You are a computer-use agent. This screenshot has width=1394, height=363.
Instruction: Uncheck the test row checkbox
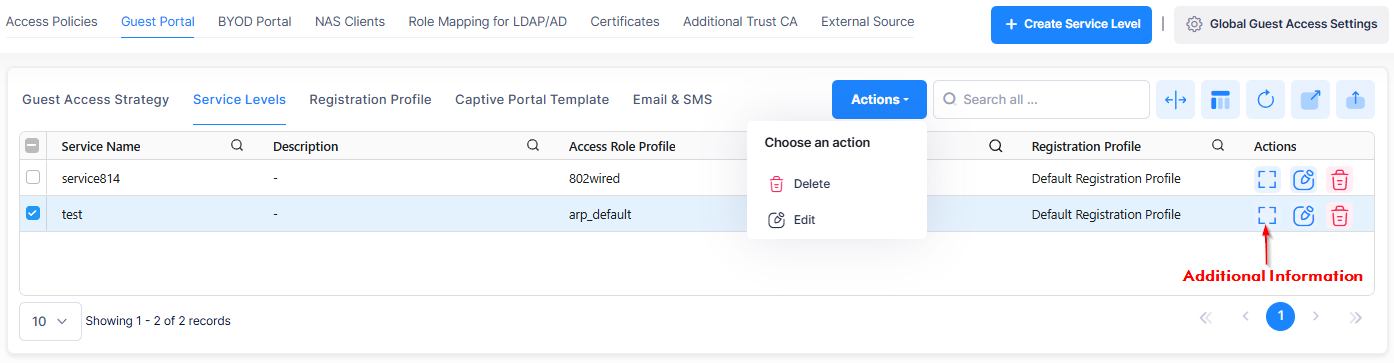pos(33,214)
